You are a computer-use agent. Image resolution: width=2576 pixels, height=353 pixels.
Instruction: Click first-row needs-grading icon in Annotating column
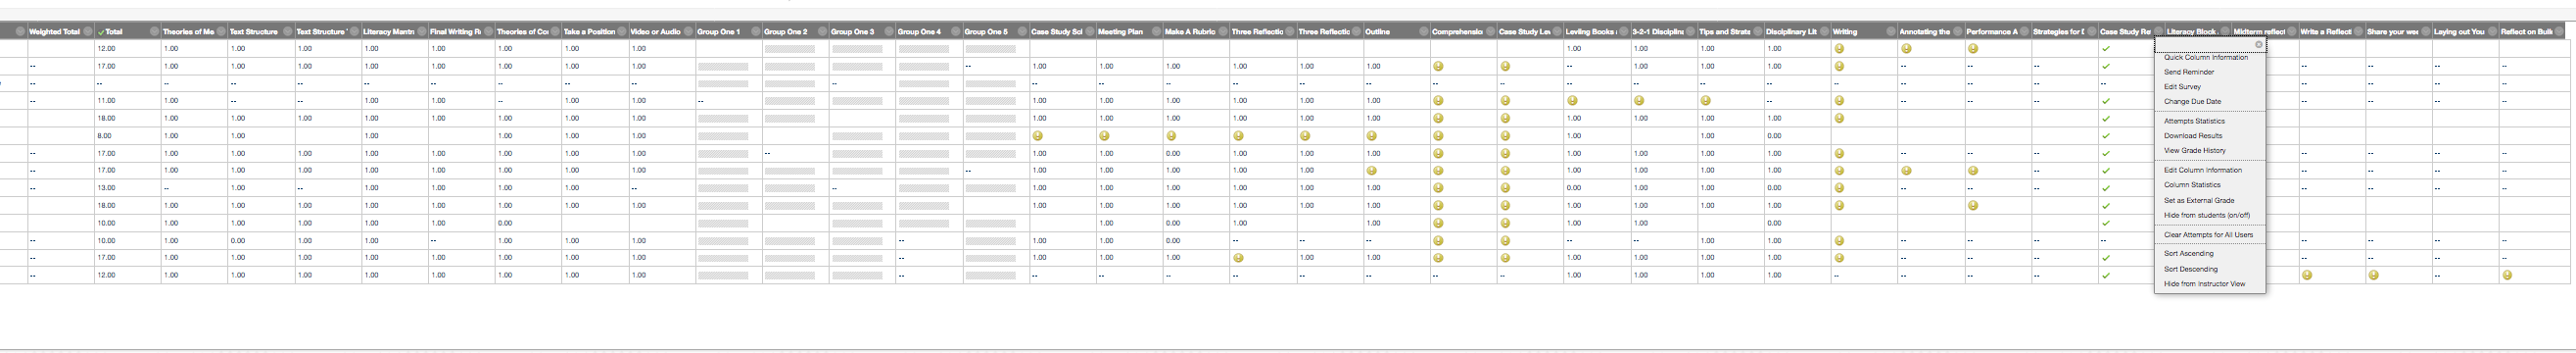1906,48
